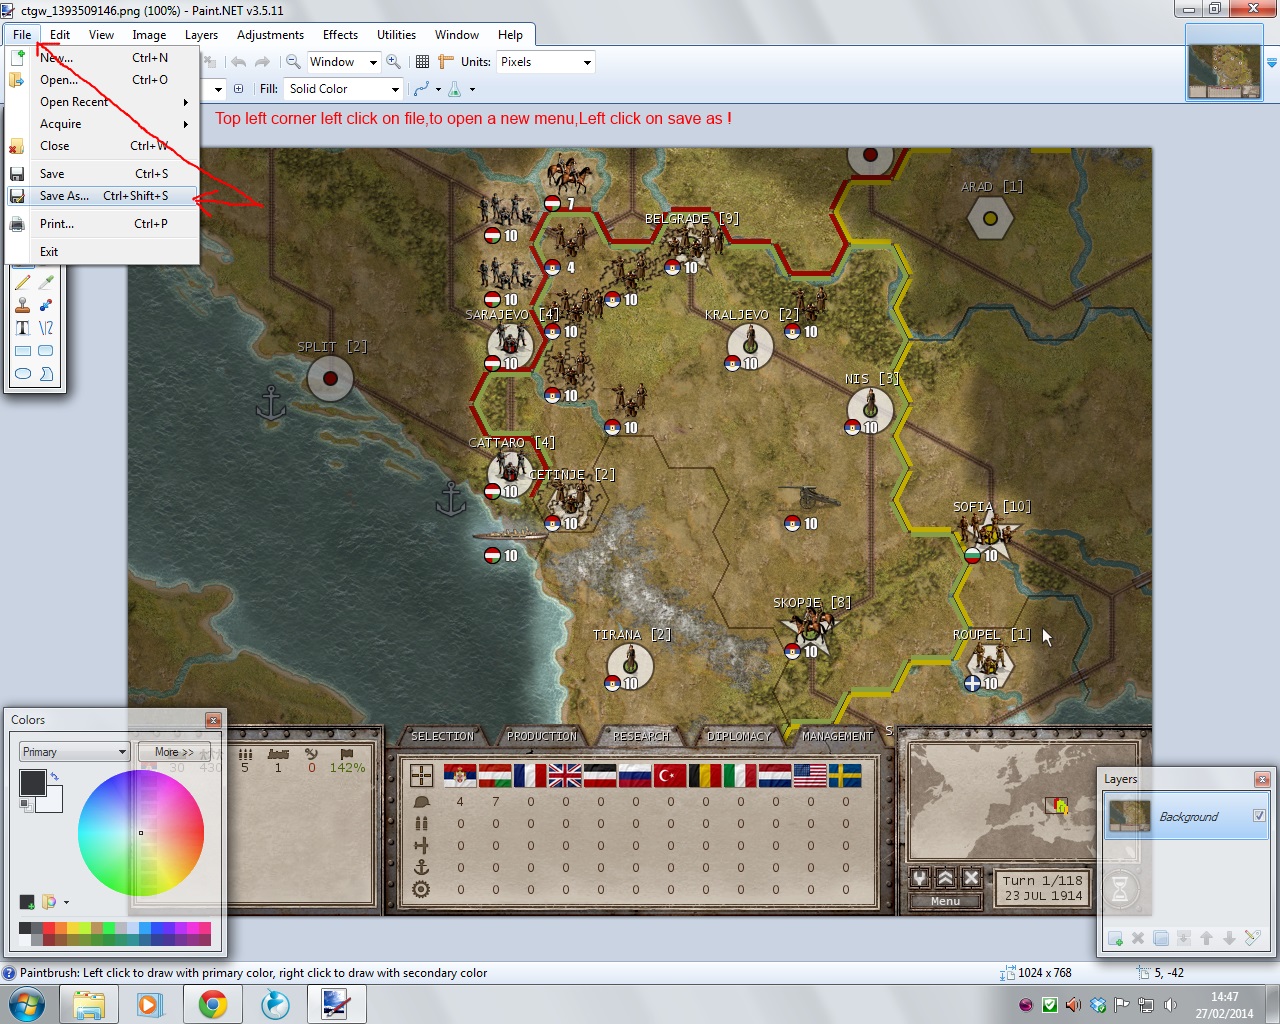The height and width of the screenshot is (1024, 1280).
Task: Open Google Chrome from the taskbar
Action: pos(212,1004)
